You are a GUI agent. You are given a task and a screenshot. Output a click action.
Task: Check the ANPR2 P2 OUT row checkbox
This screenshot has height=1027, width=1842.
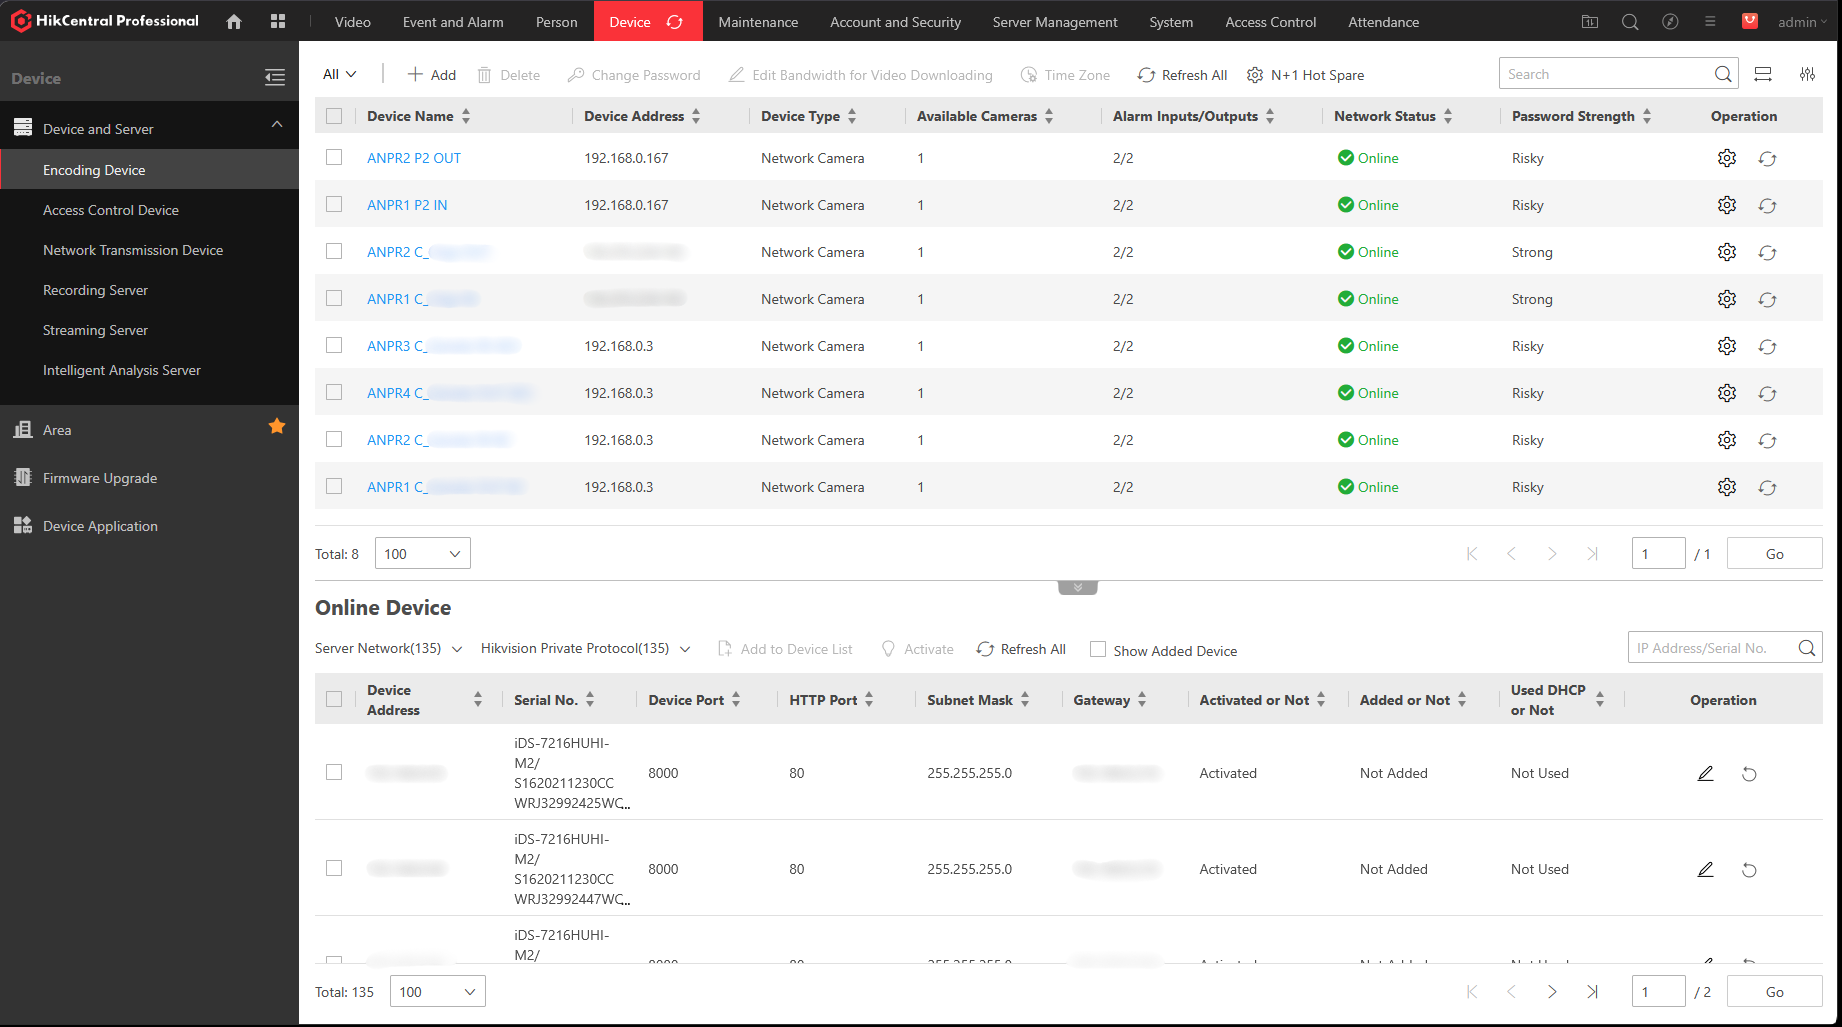click(x=334, y=157)
